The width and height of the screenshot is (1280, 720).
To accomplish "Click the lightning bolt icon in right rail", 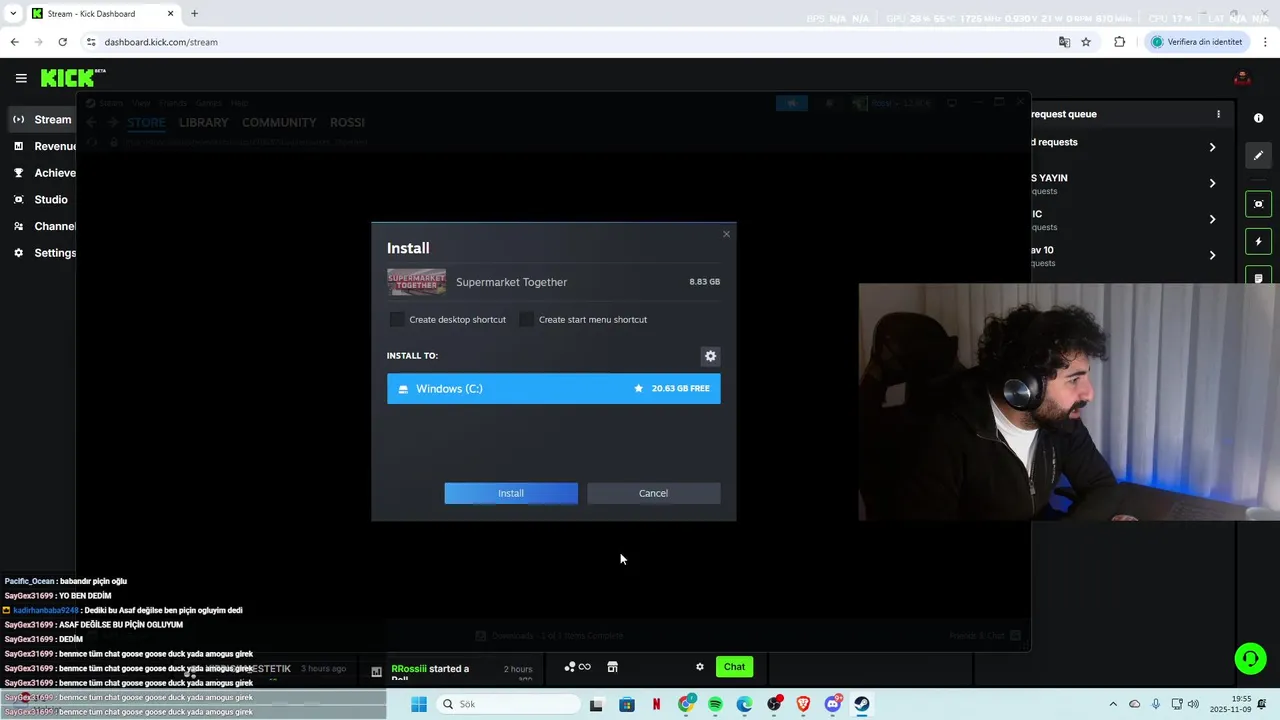I will pos(1258,242).
